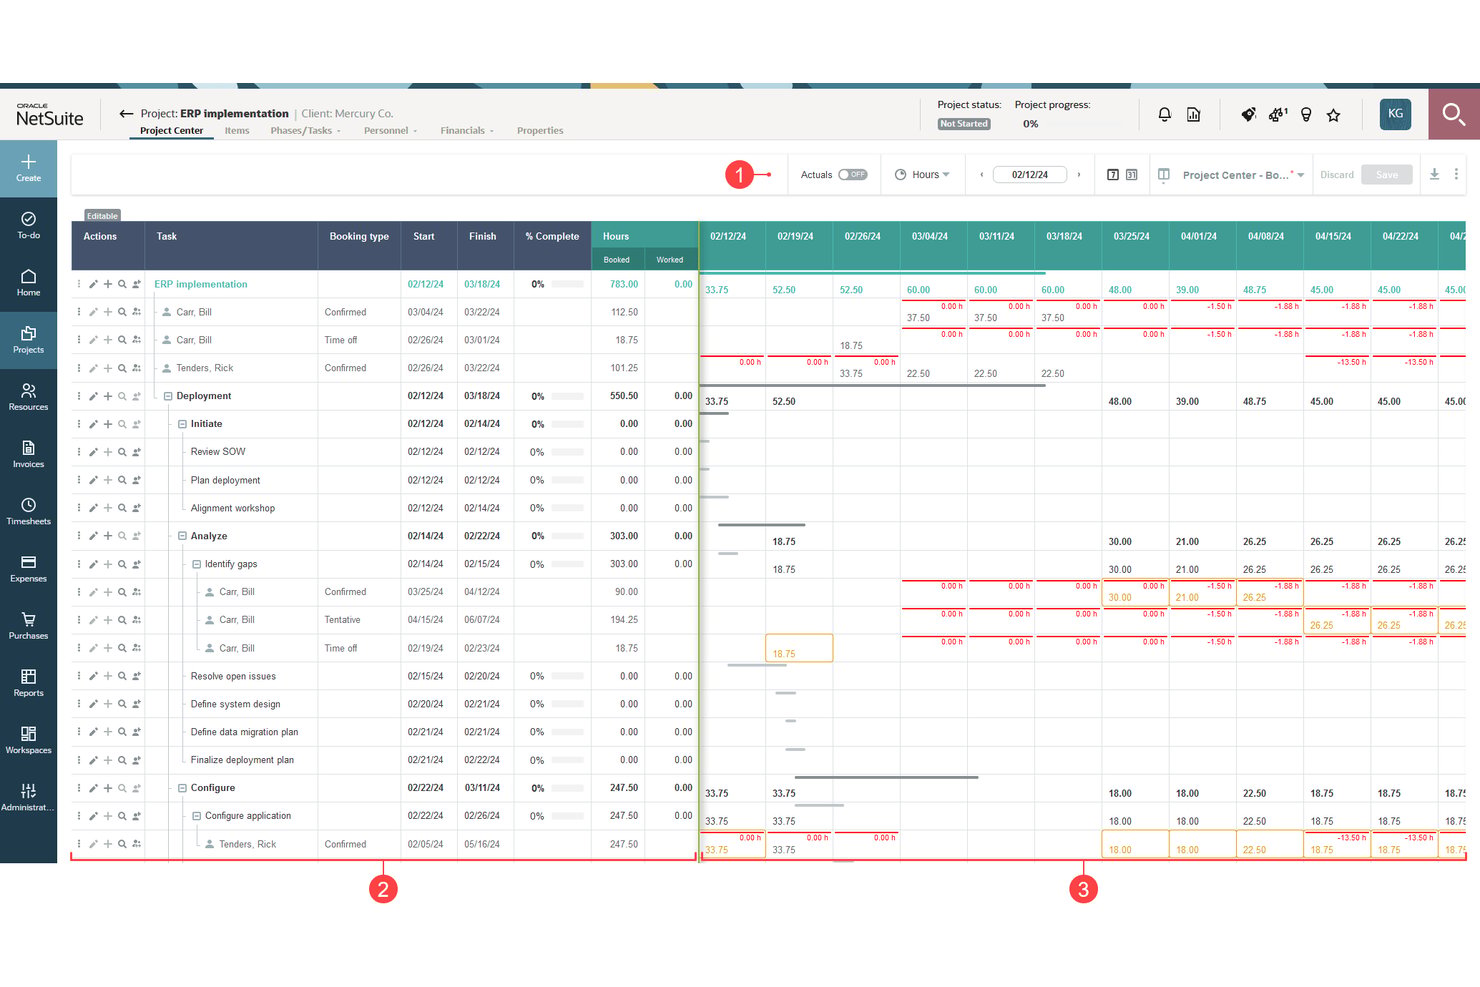Click the tag icon in the top bar
1480x987 pixels.
1248,115
